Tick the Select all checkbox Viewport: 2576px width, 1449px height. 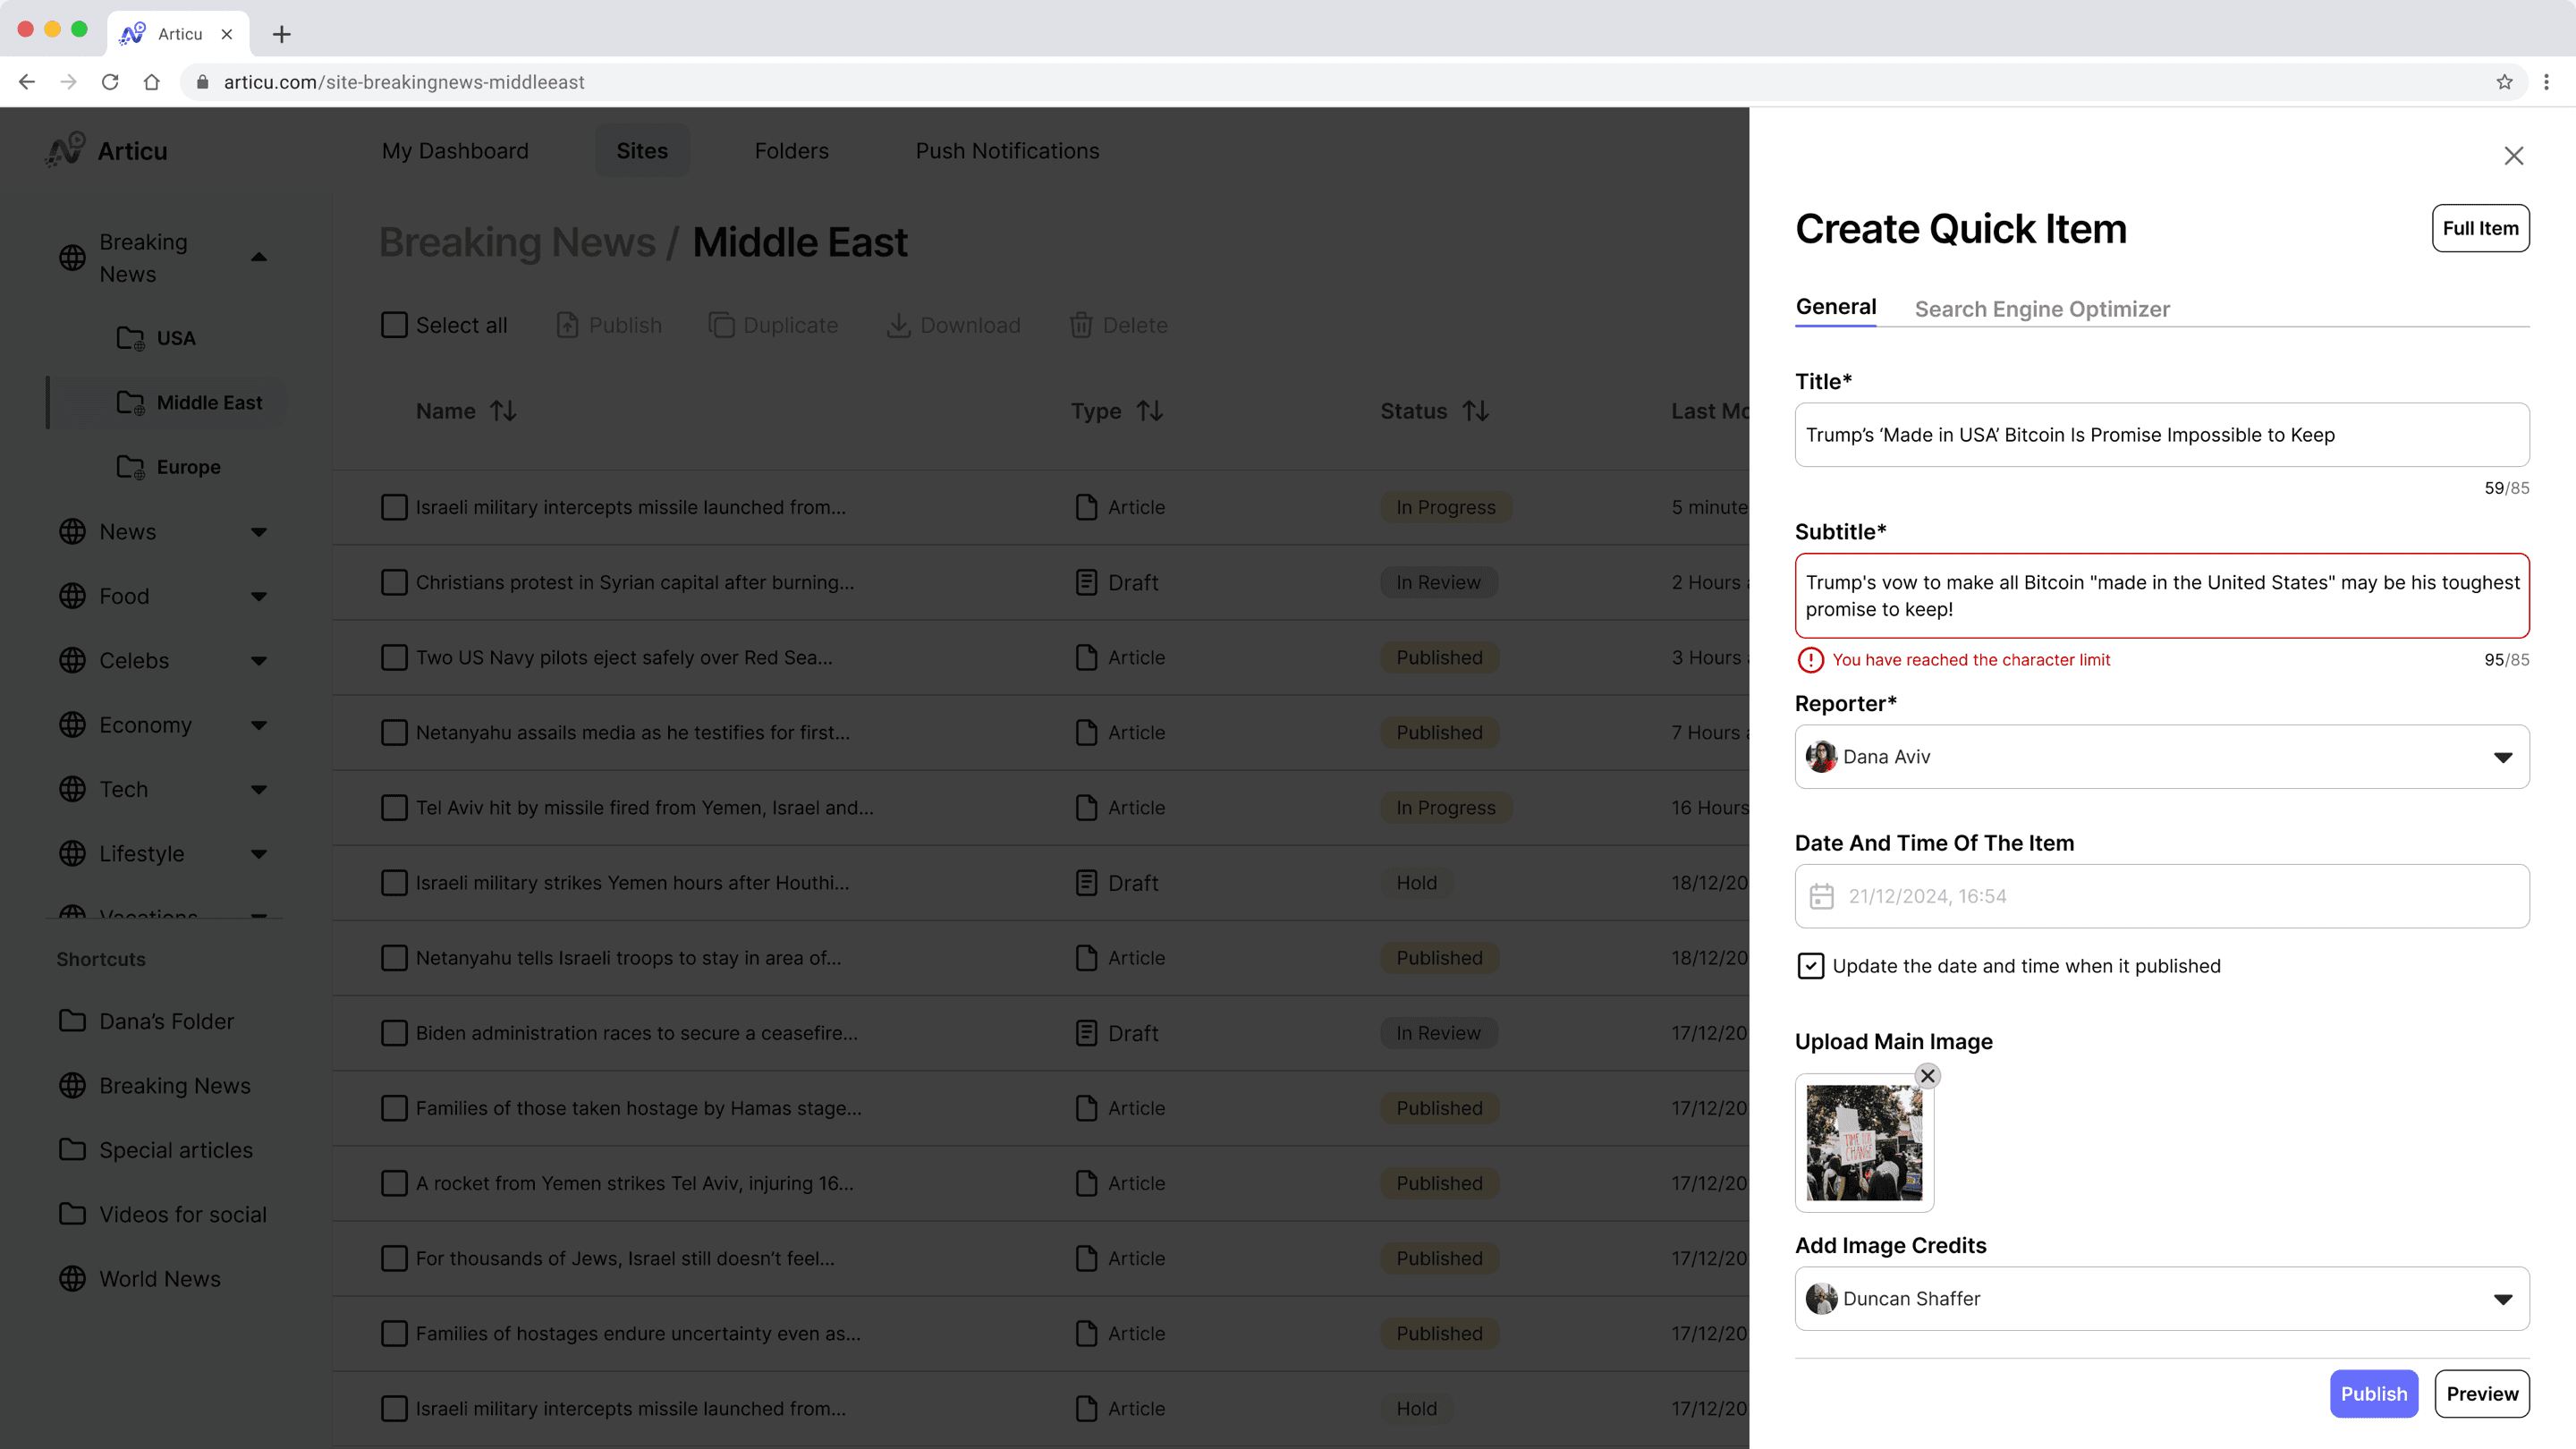click(394, 325)
